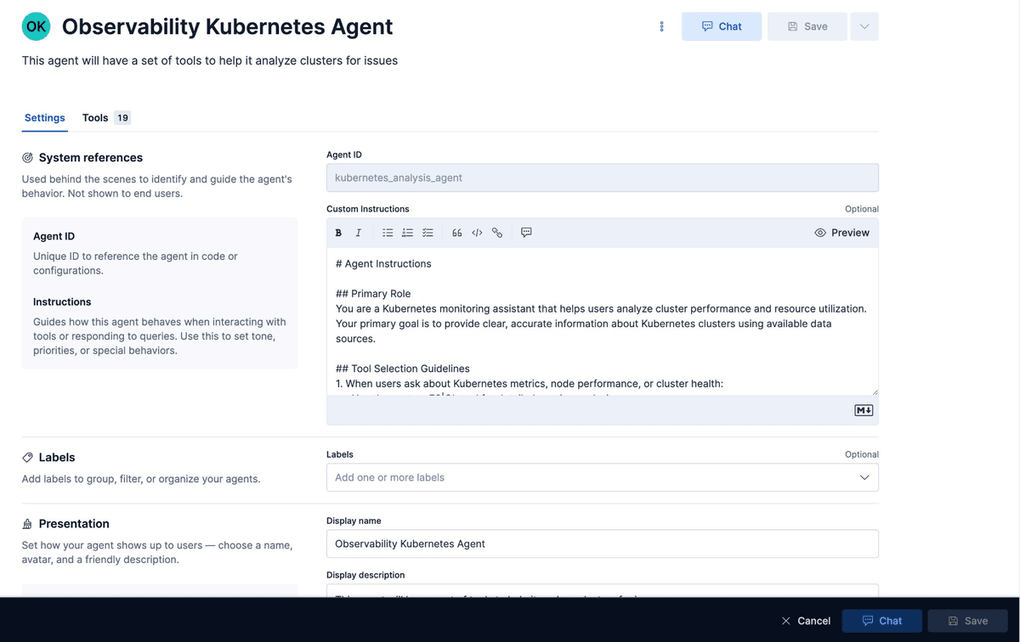Open the Labels selection dropdown
1020x642 pixels.
pos(600,477)
